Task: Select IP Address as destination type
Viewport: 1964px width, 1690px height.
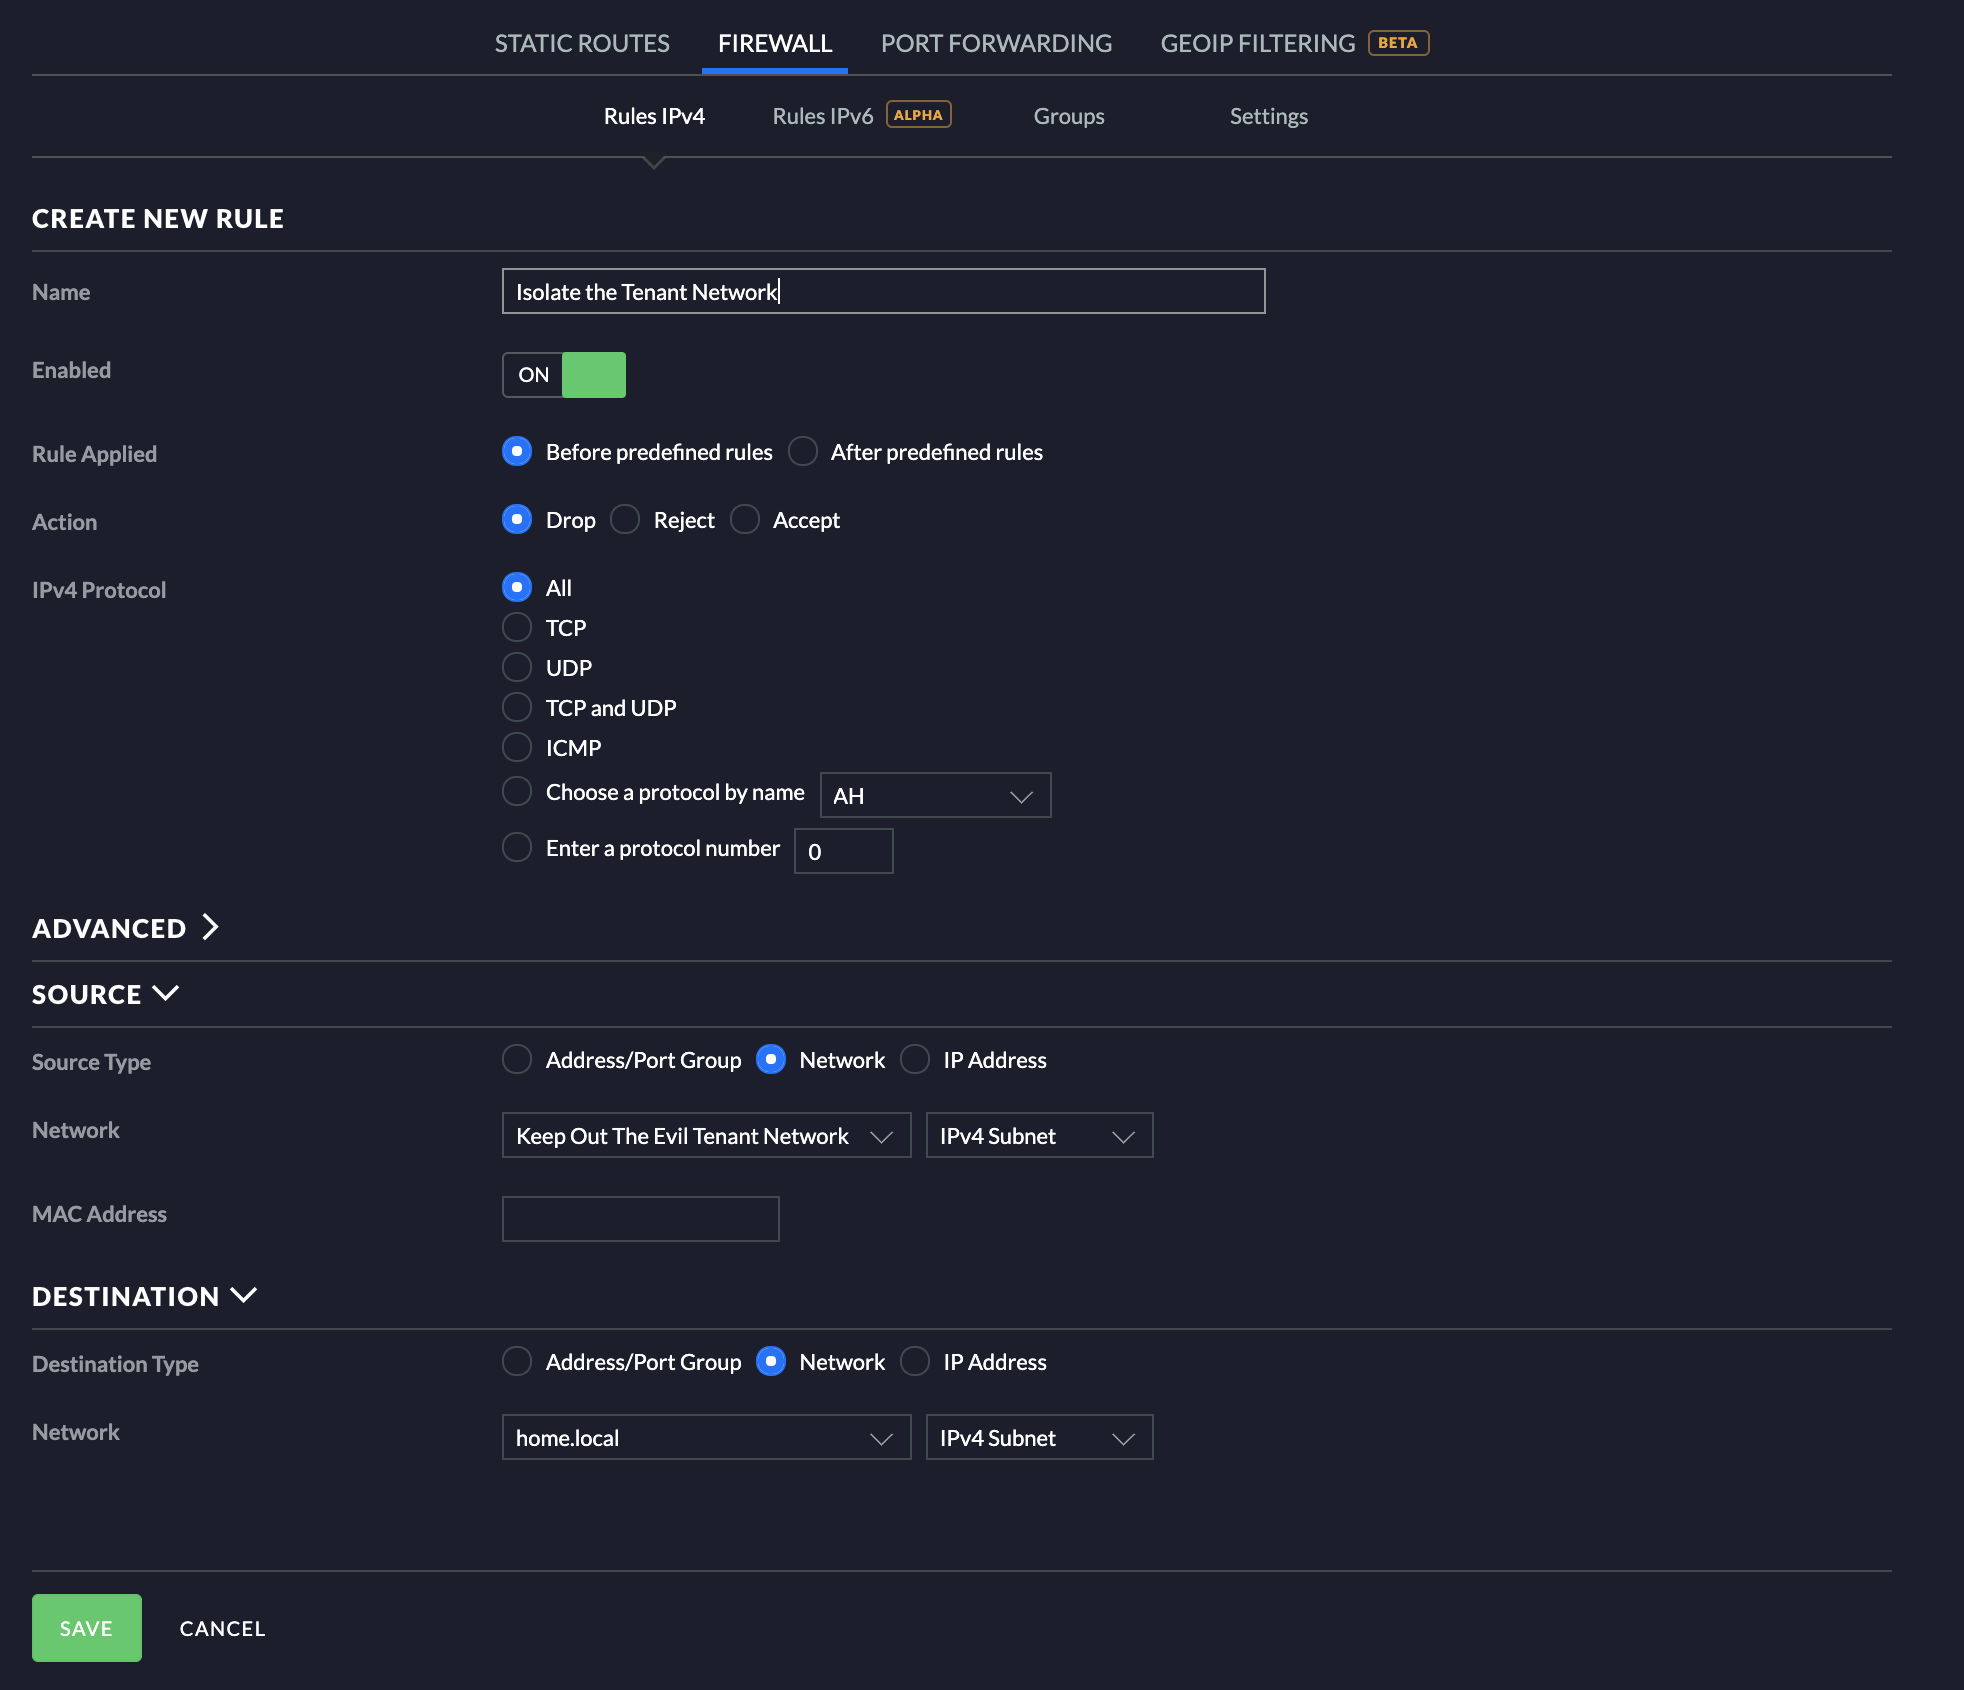Action: (916, 1362)
